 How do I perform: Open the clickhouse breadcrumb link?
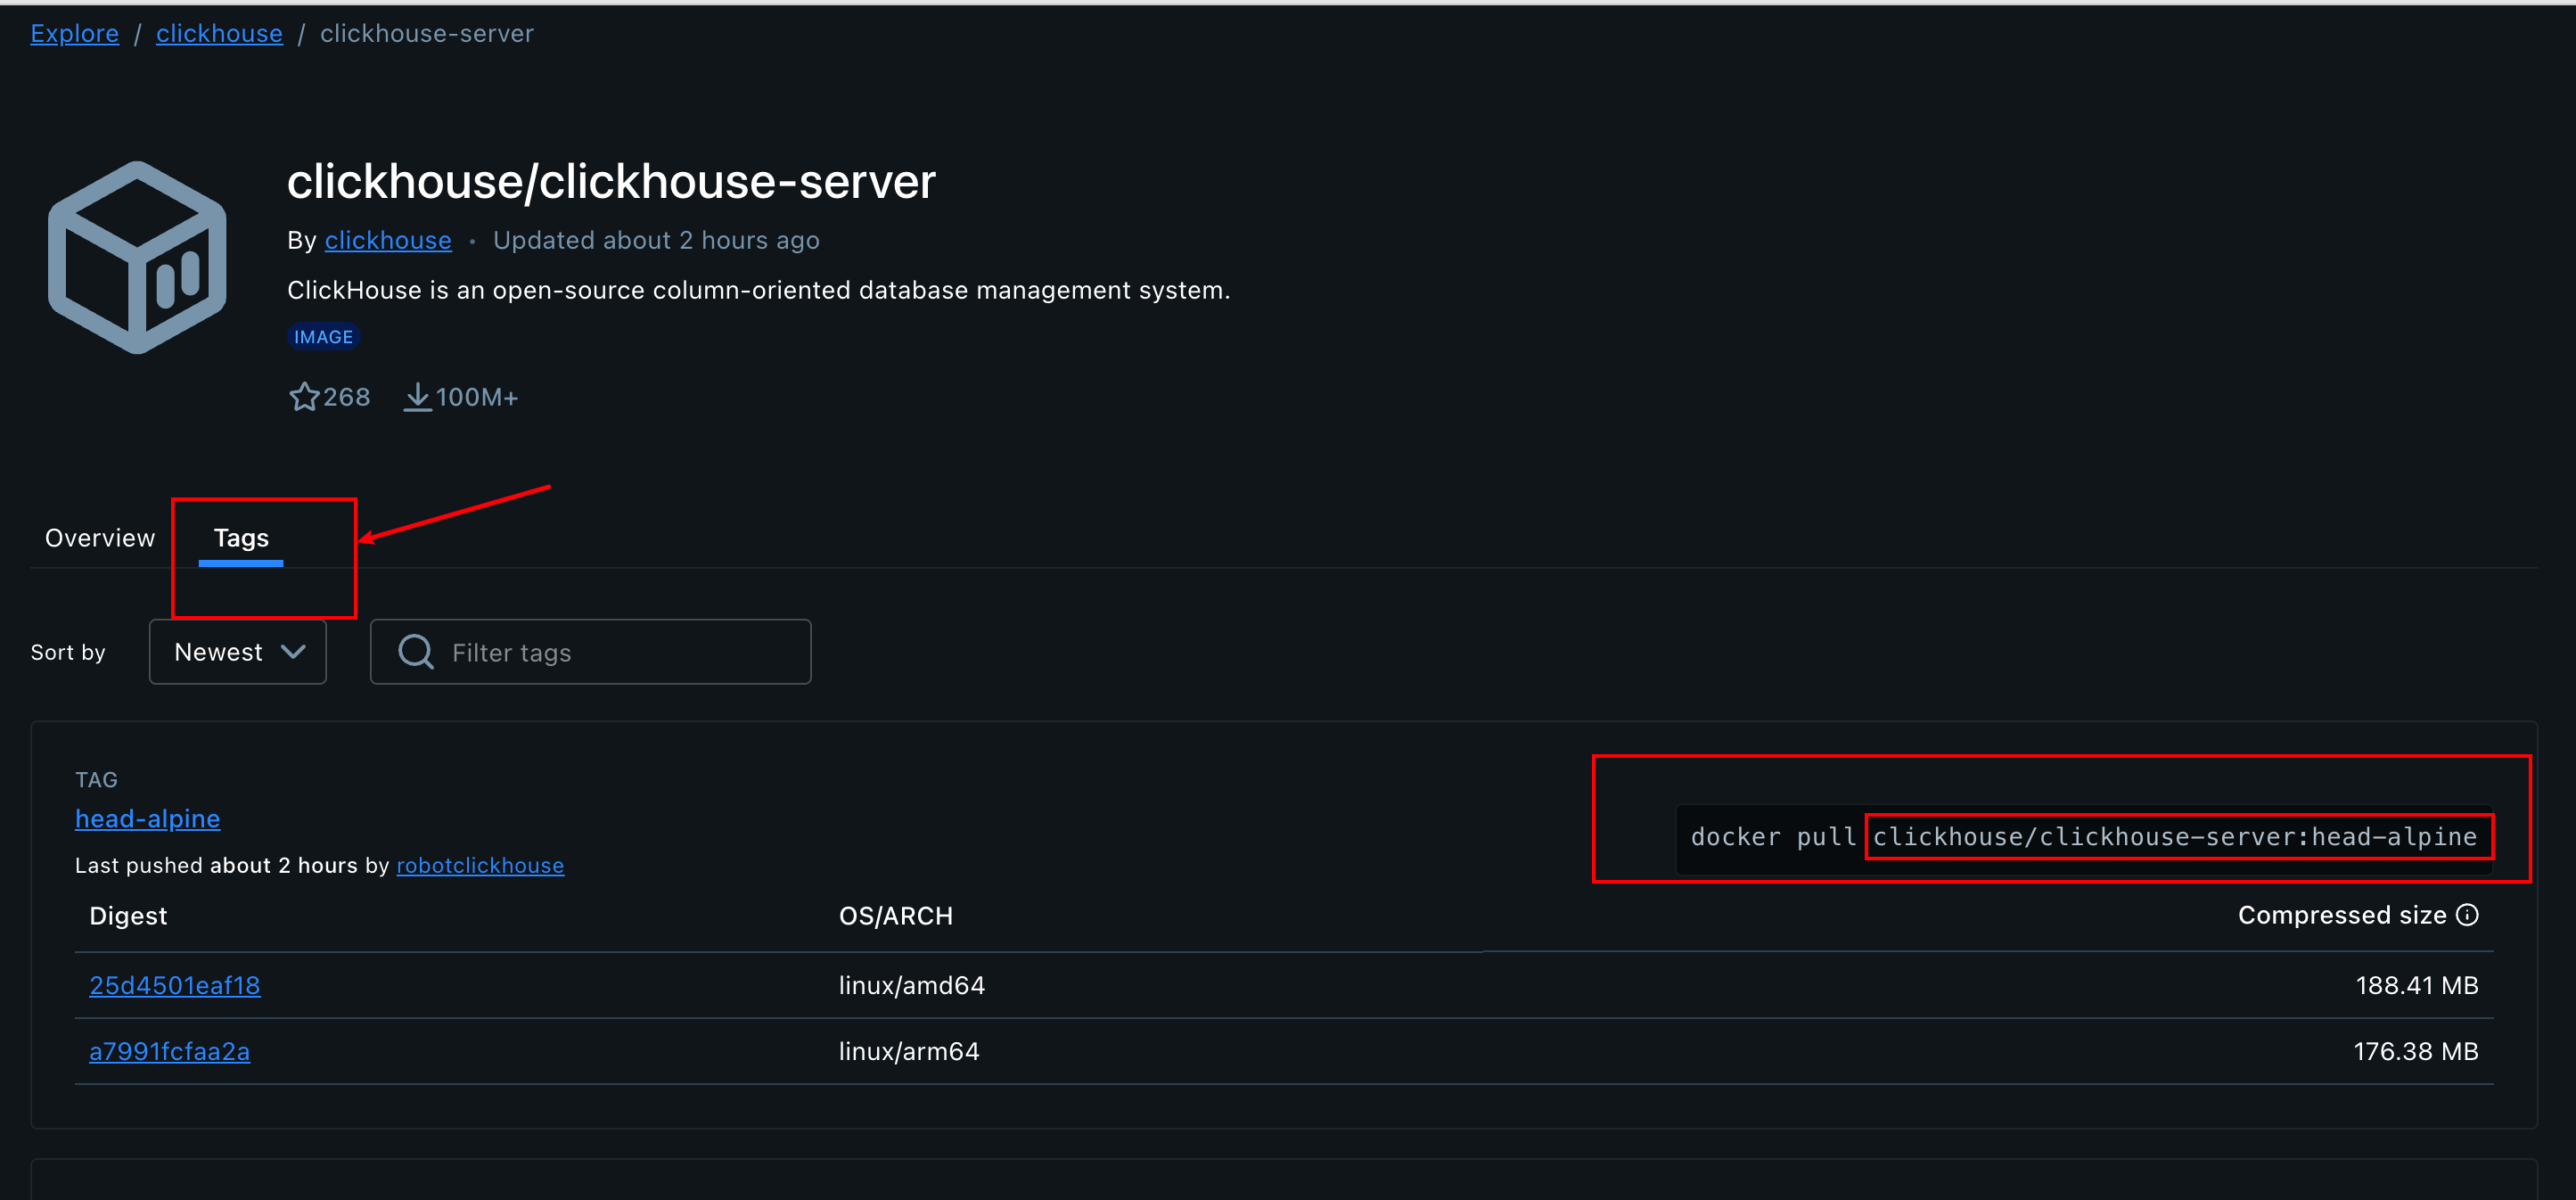click(219, 33)
